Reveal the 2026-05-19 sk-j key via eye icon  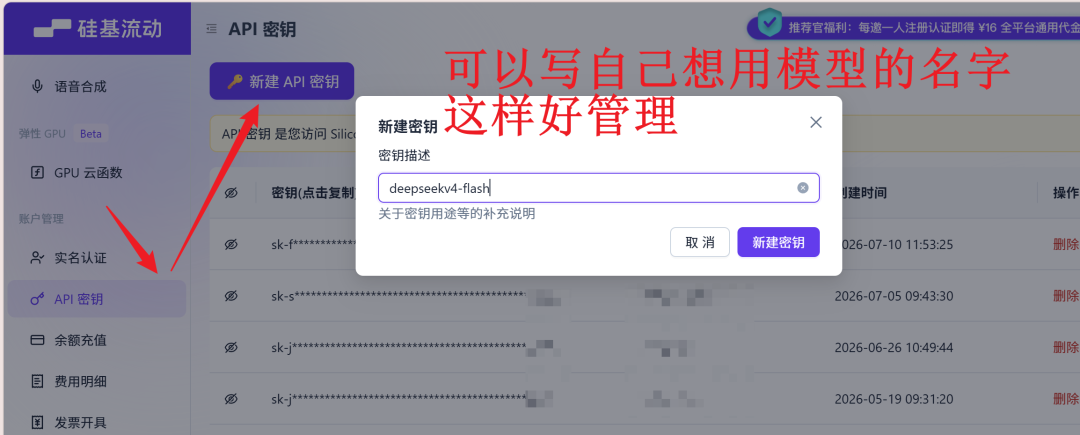(x=231, y=399)
